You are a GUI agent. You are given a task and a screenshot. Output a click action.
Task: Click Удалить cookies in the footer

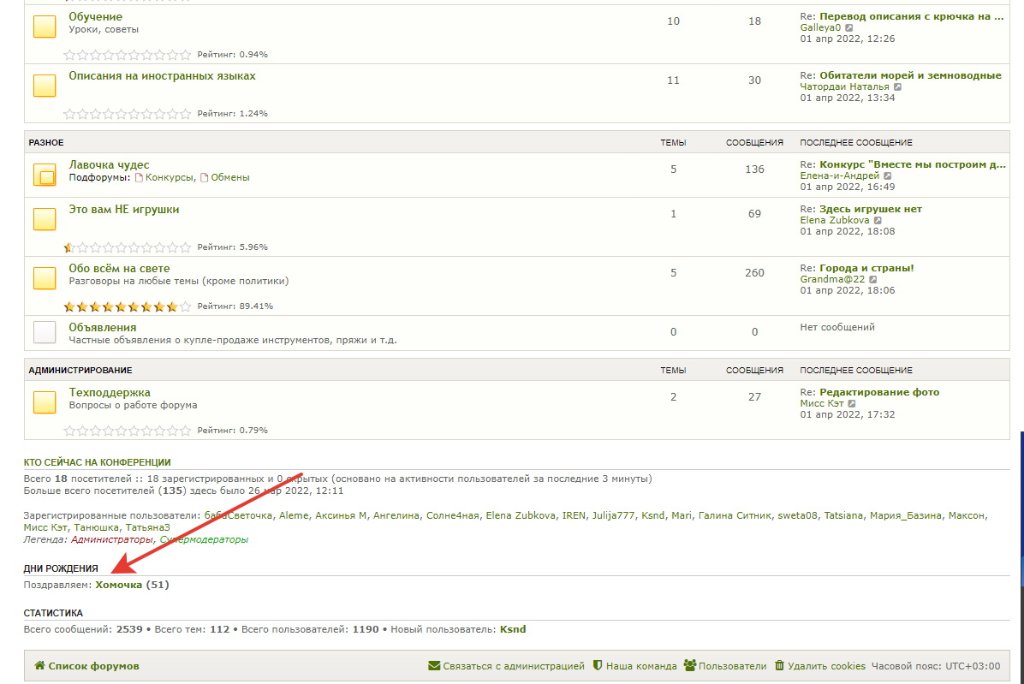click(826, 666)
